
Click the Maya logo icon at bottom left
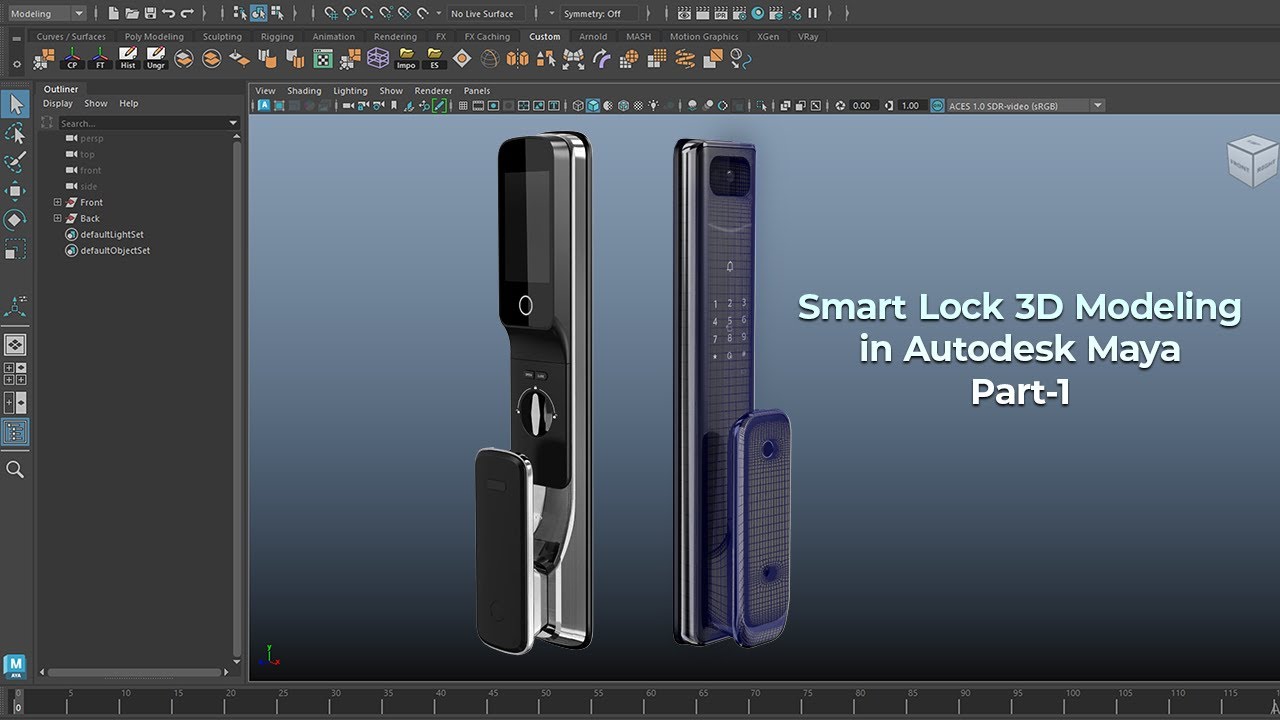(14, 666)
